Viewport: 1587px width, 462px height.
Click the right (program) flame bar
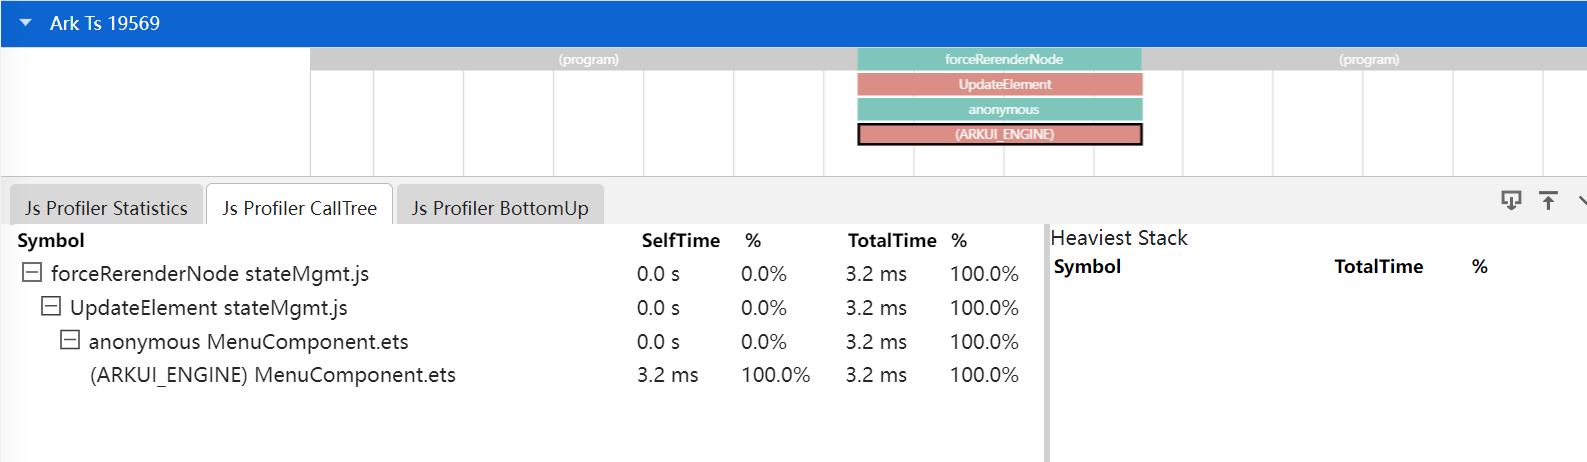[1367, 60]
